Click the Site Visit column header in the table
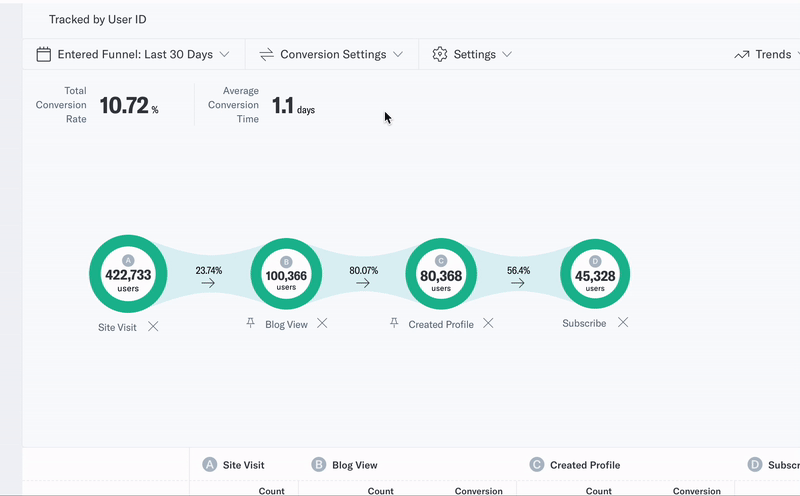The height and width of the screenshot is (496, 800). (x=243, y=465)
